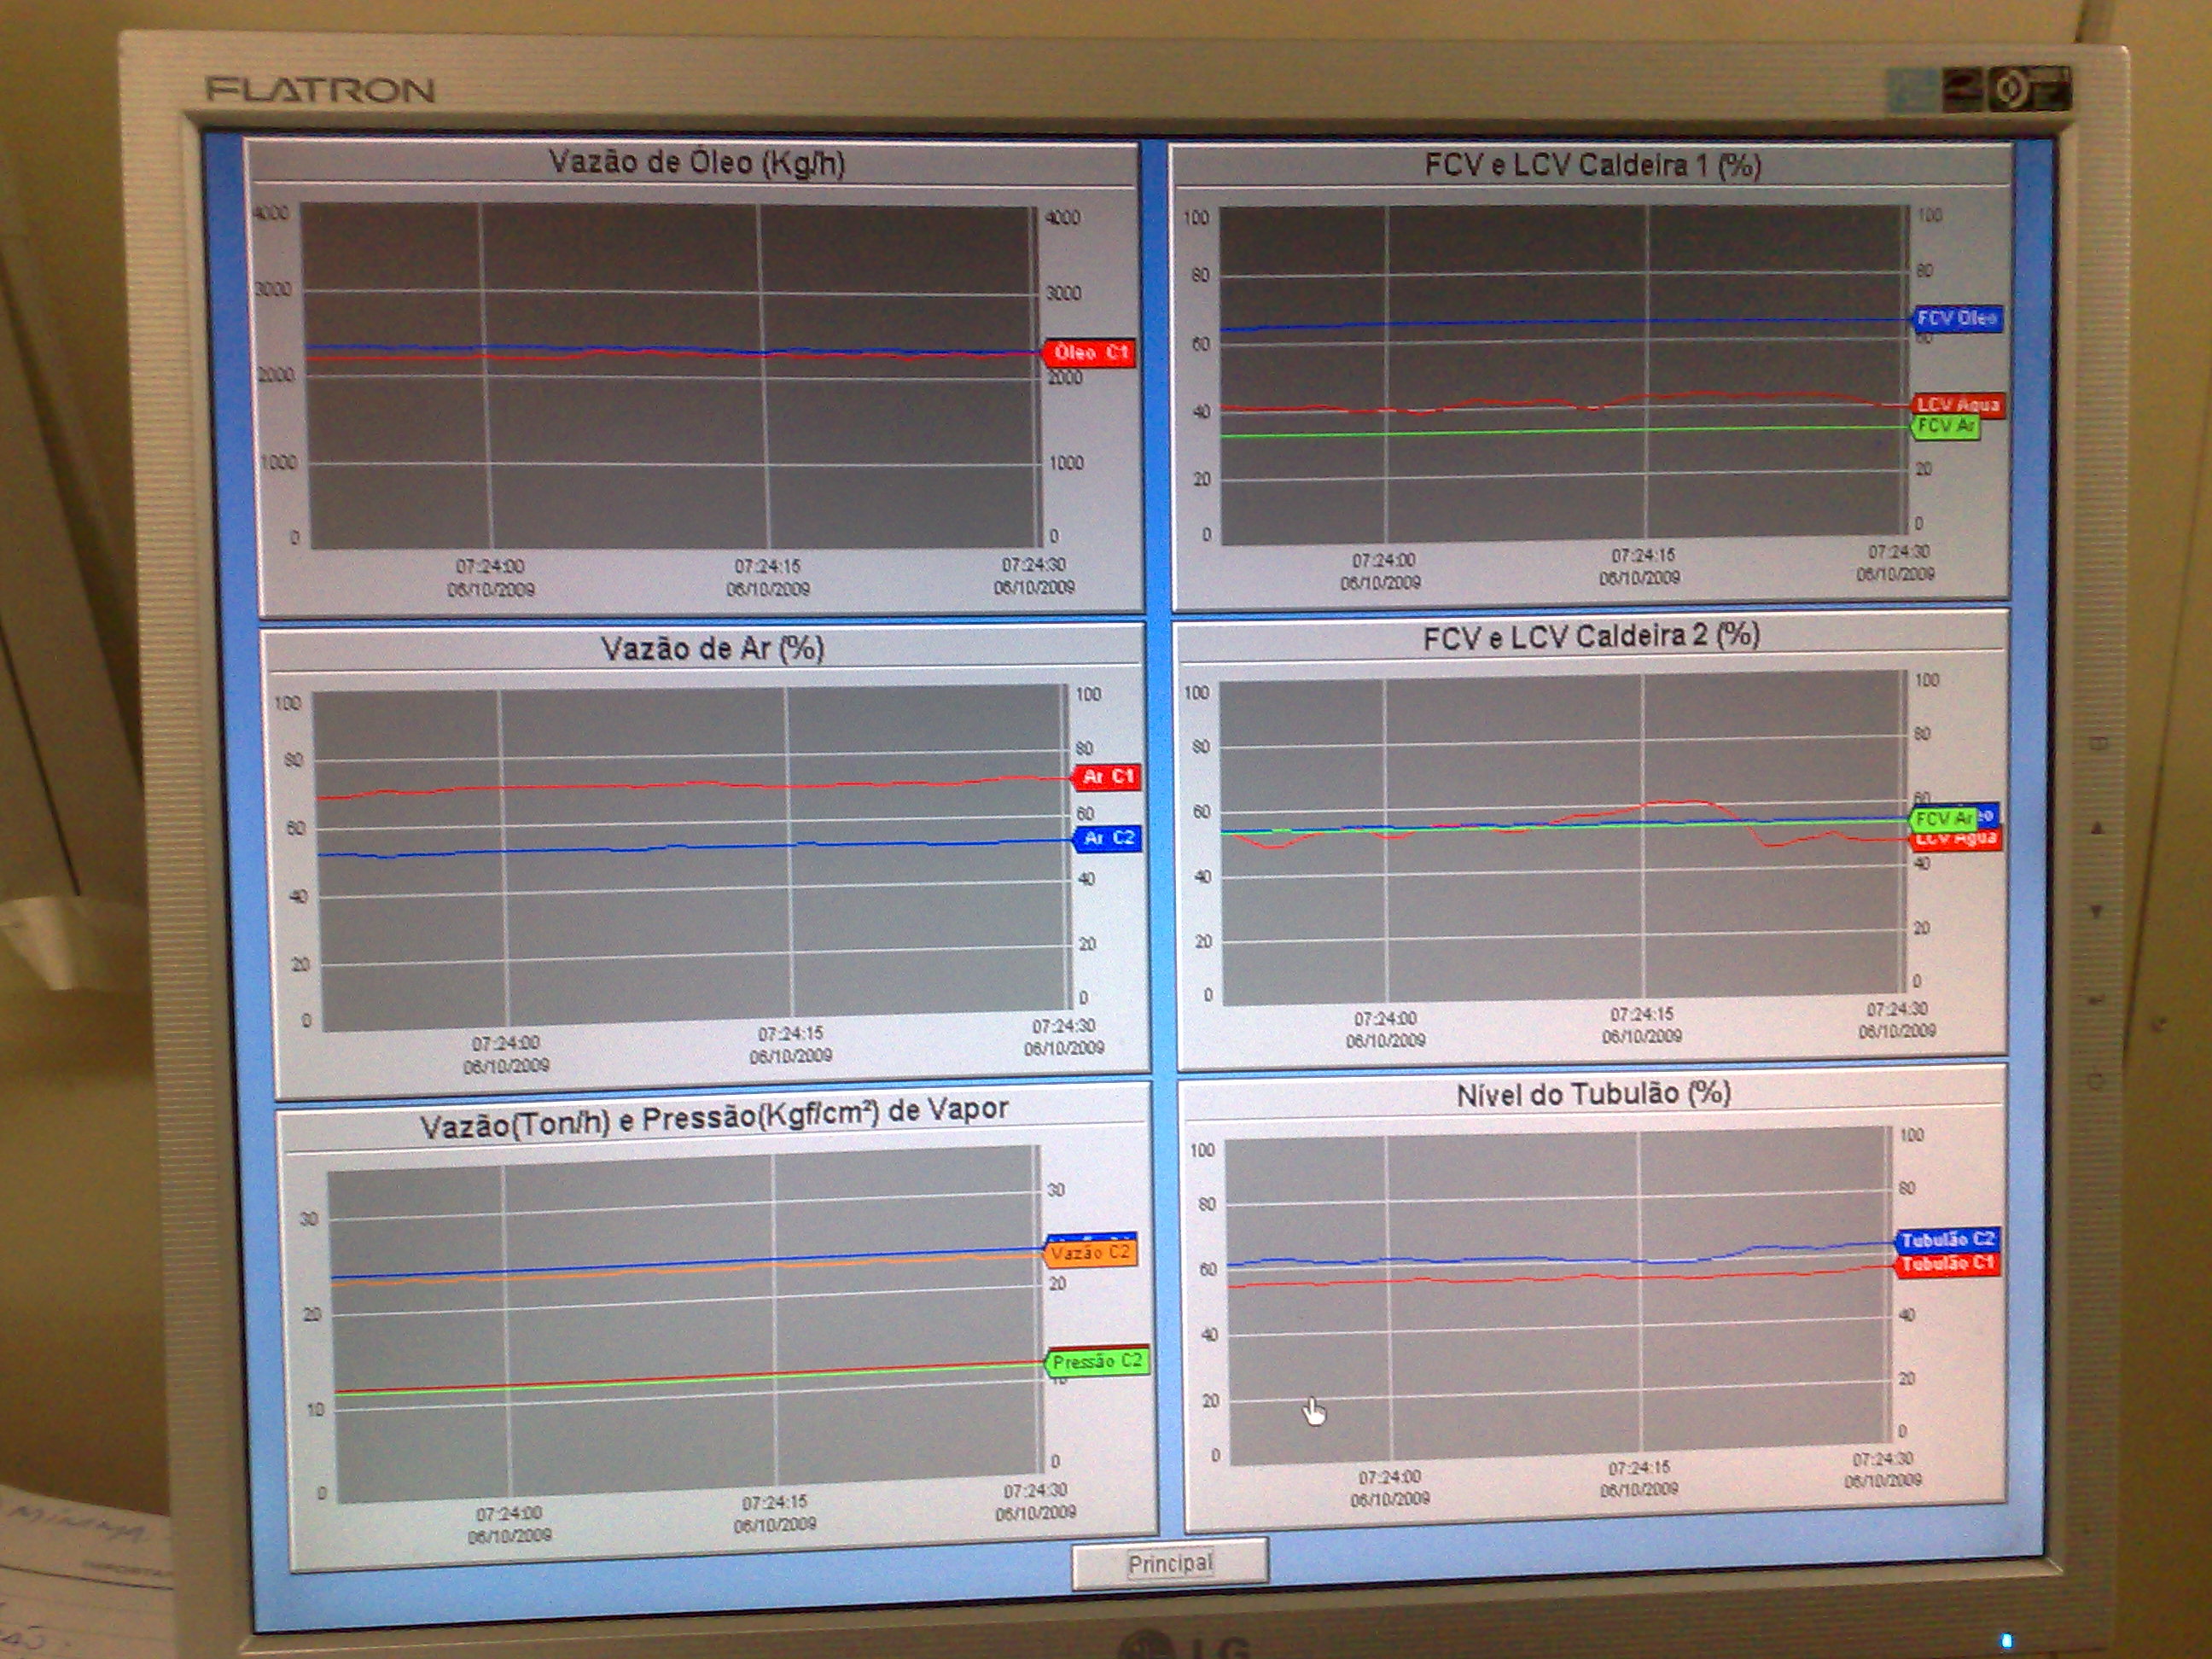Click 07:24:00 time marker in Nível do Tubulão chart
This screenshot has height=1659, width=2212.
click(1389, 1476)
